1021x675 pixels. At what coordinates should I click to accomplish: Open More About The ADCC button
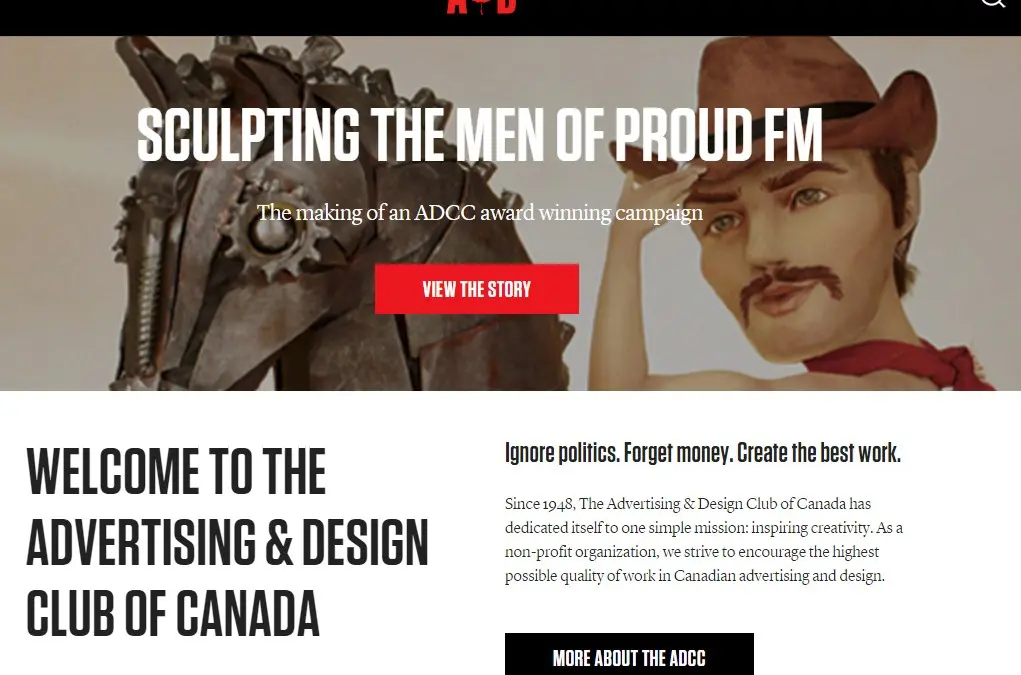pyautogui.click(x=629, y=654)
